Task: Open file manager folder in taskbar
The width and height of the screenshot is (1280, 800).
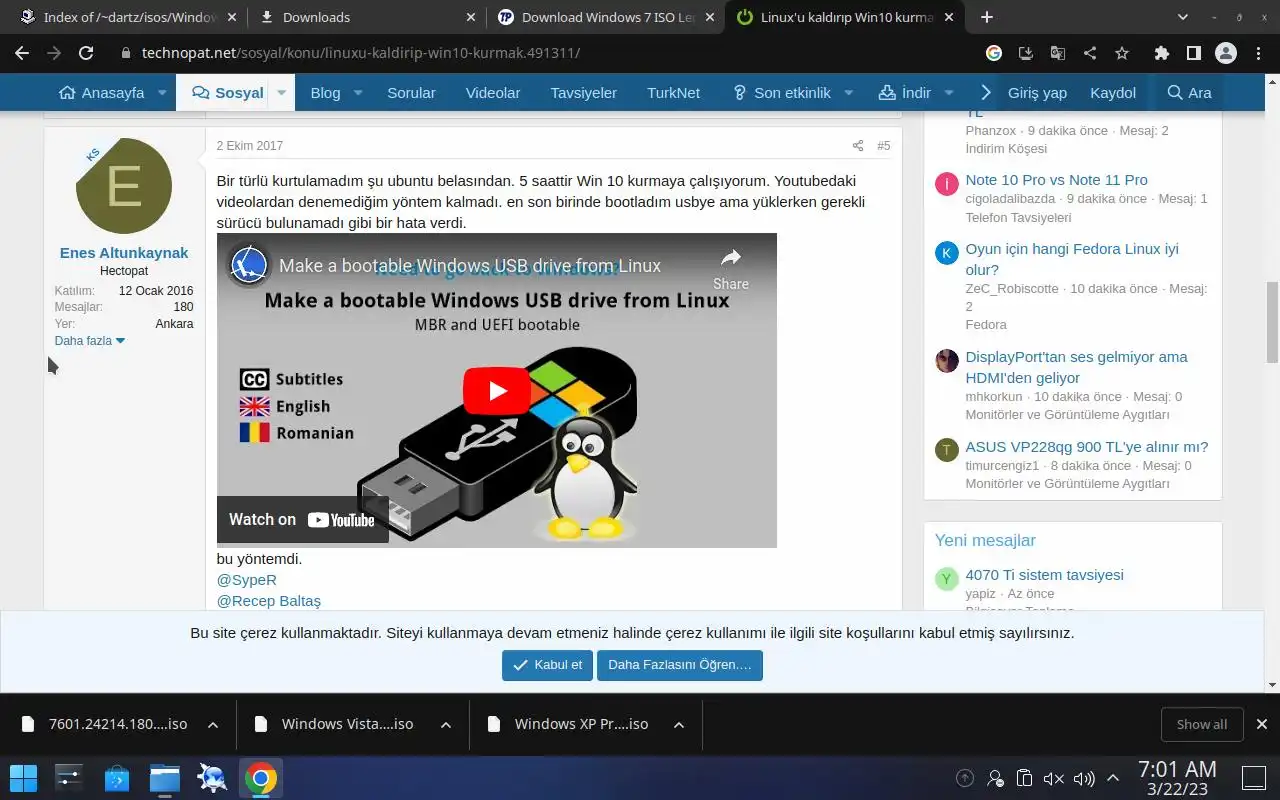Action: [x=165, y=778]
